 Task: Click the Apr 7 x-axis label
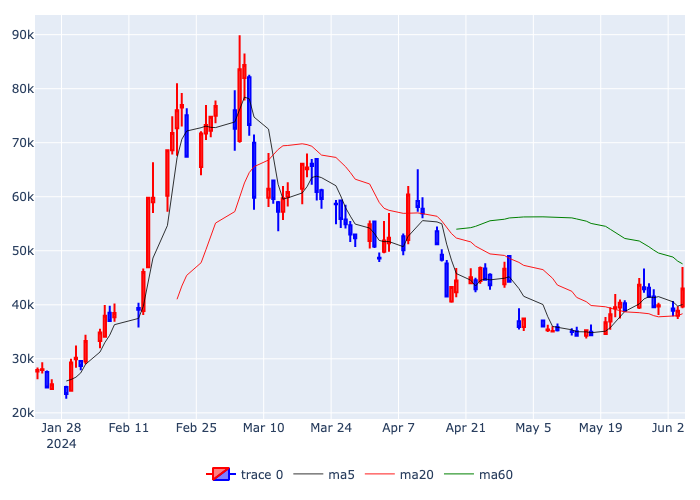click(x=398, y=428)
